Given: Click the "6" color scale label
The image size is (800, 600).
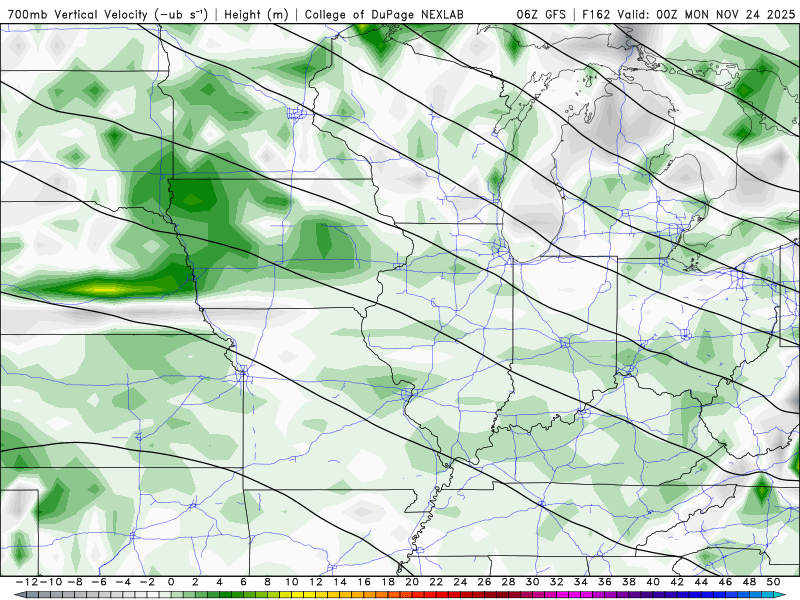Looking at the screenshot, I should (x=243, y=582).
